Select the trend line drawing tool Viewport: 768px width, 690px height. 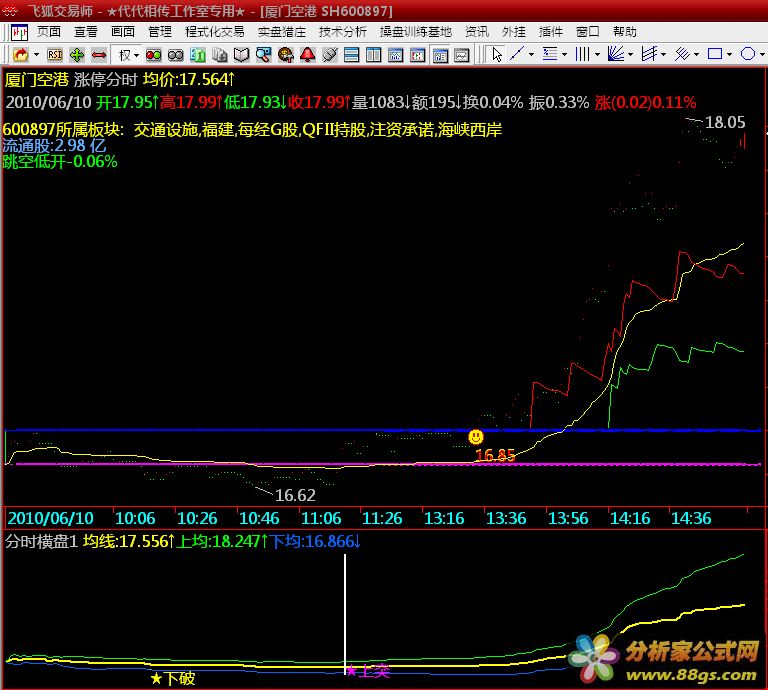520,54
